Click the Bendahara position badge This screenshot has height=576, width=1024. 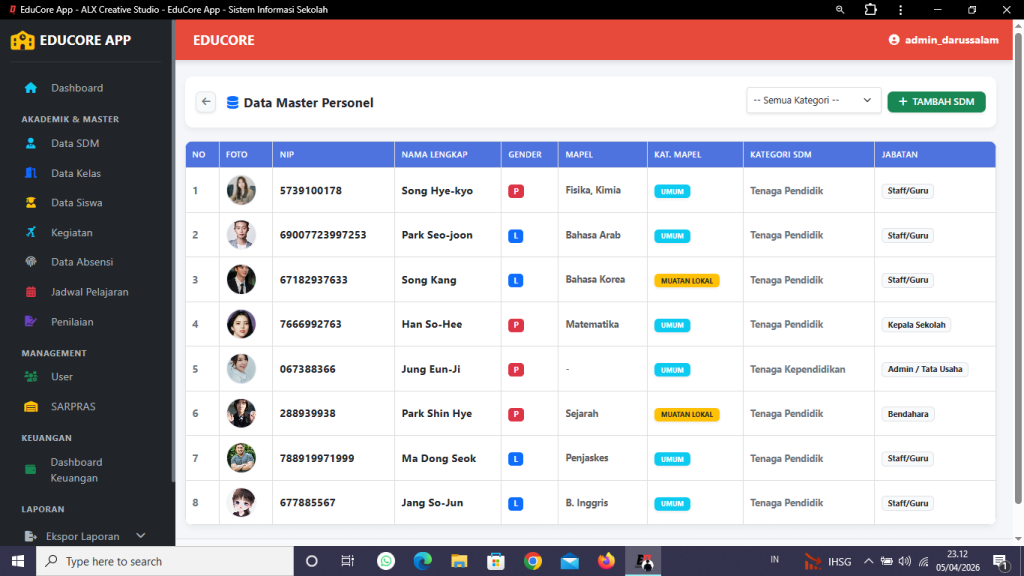(x=908, y=414)
